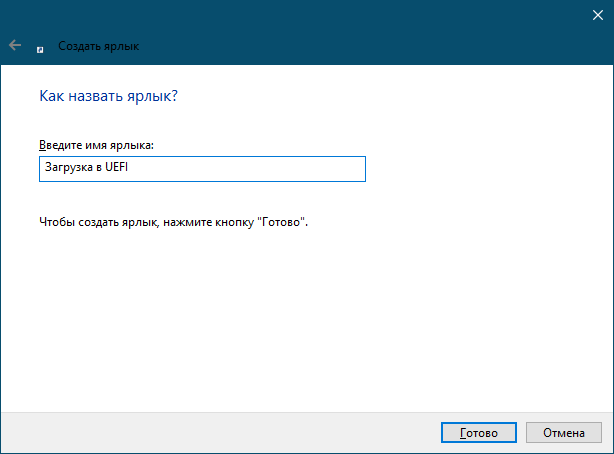
Task: Click the "Как назвать ярлык?" heading
Action: click(x=108, y=96)
